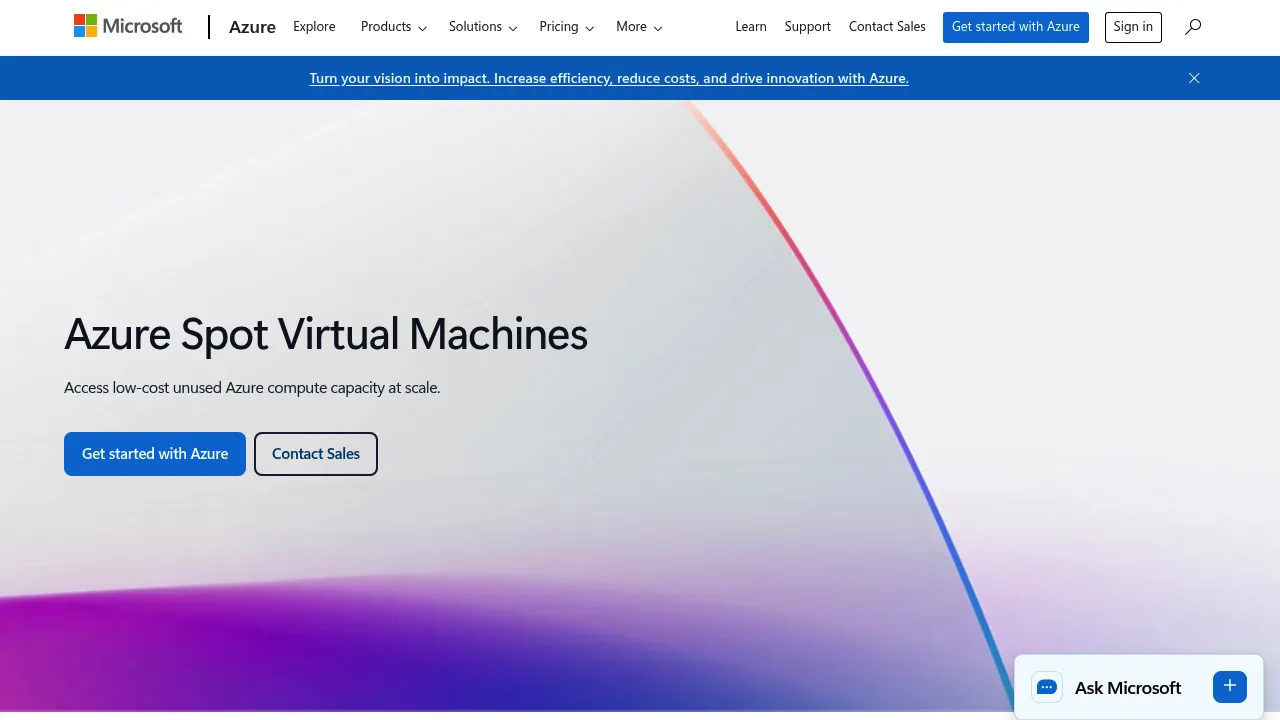
Task: Go to the Explore link
Action: (x=314, y=27)
